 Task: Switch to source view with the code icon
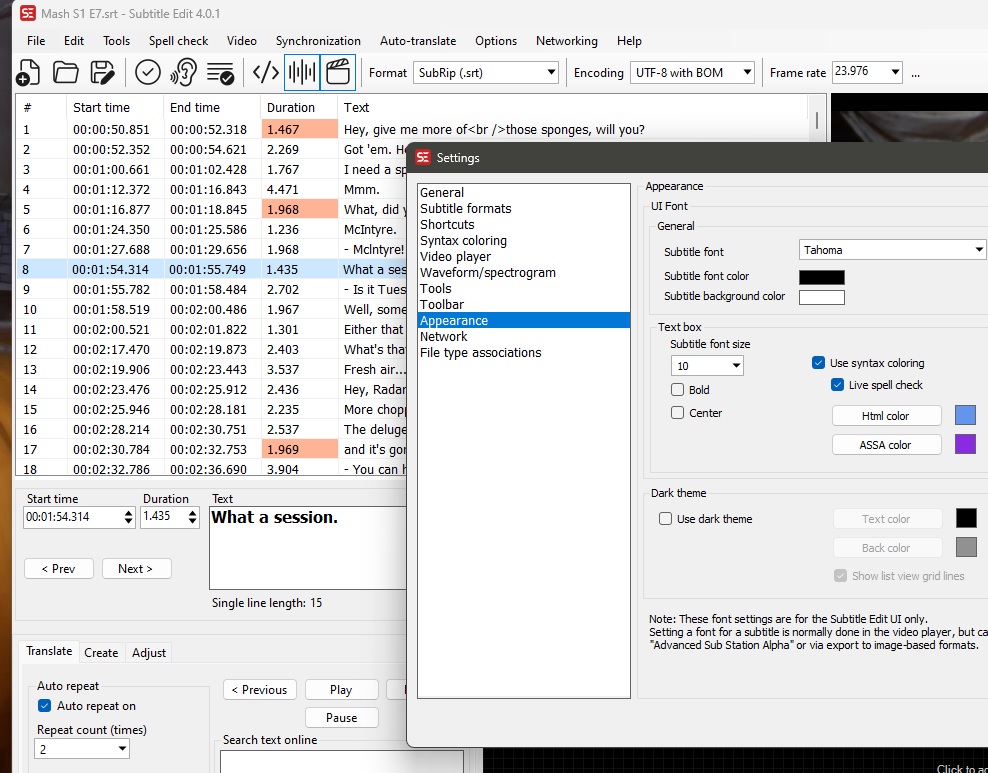(265, 72)
